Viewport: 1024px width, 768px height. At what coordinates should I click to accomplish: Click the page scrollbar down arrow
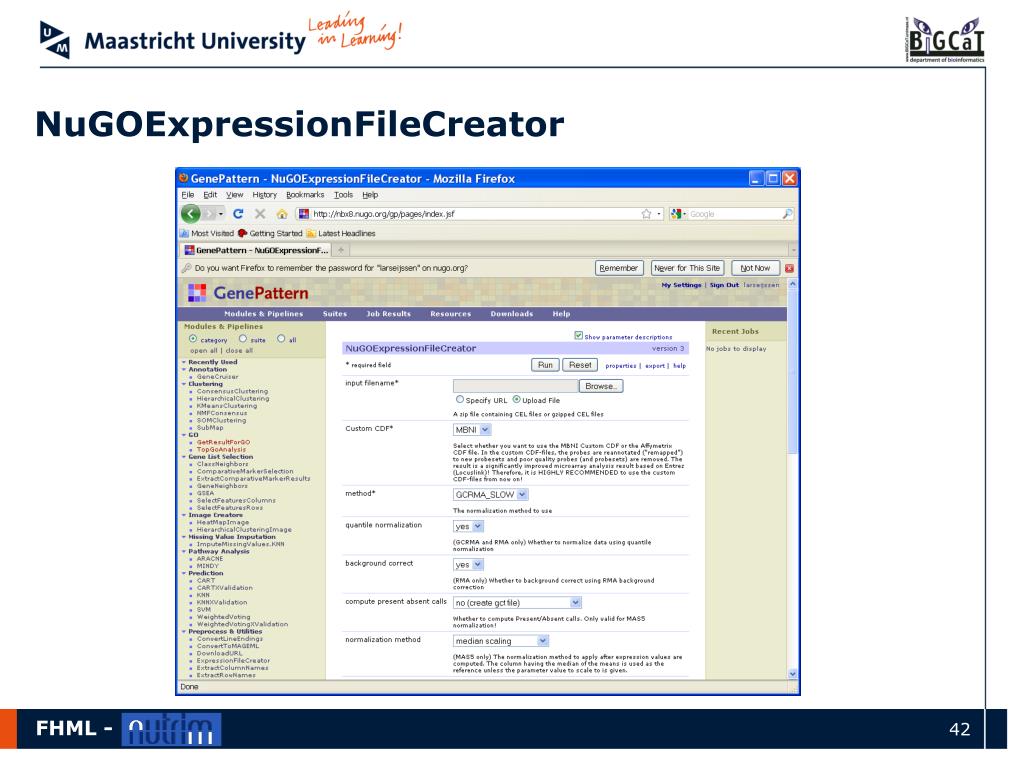point(792,674)
